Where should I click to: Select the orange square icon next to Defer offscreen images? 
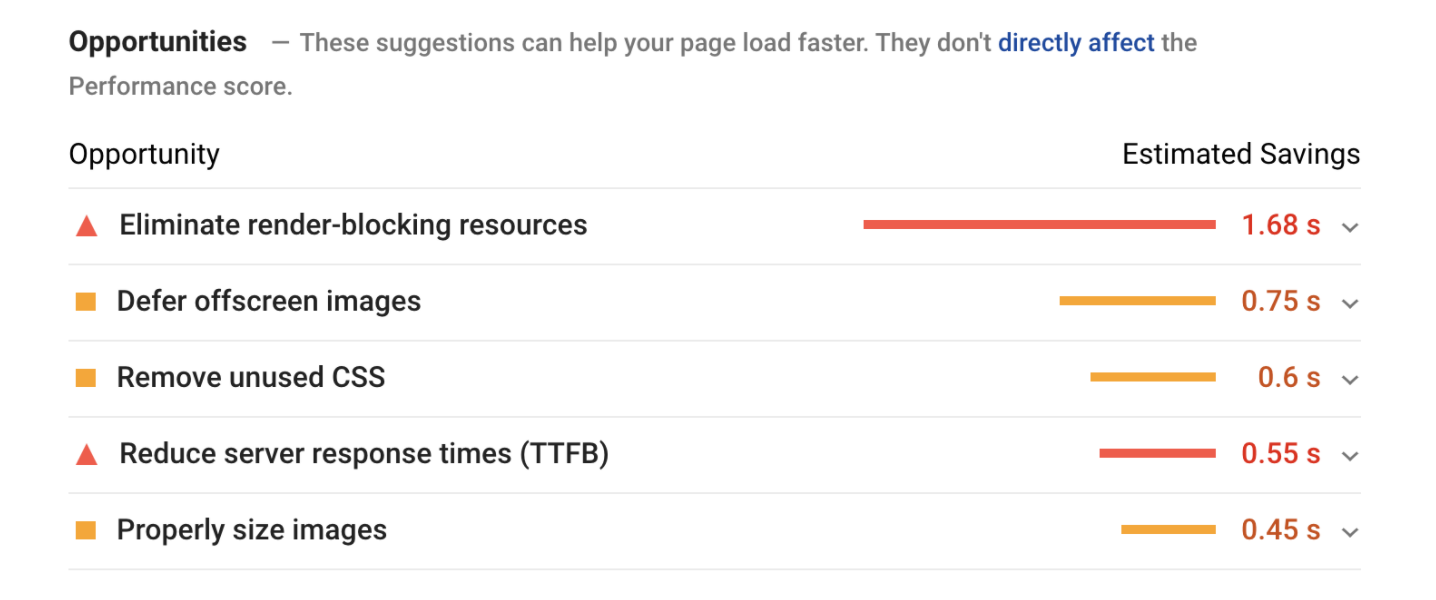pyautogui.click(x=86, y=301)
